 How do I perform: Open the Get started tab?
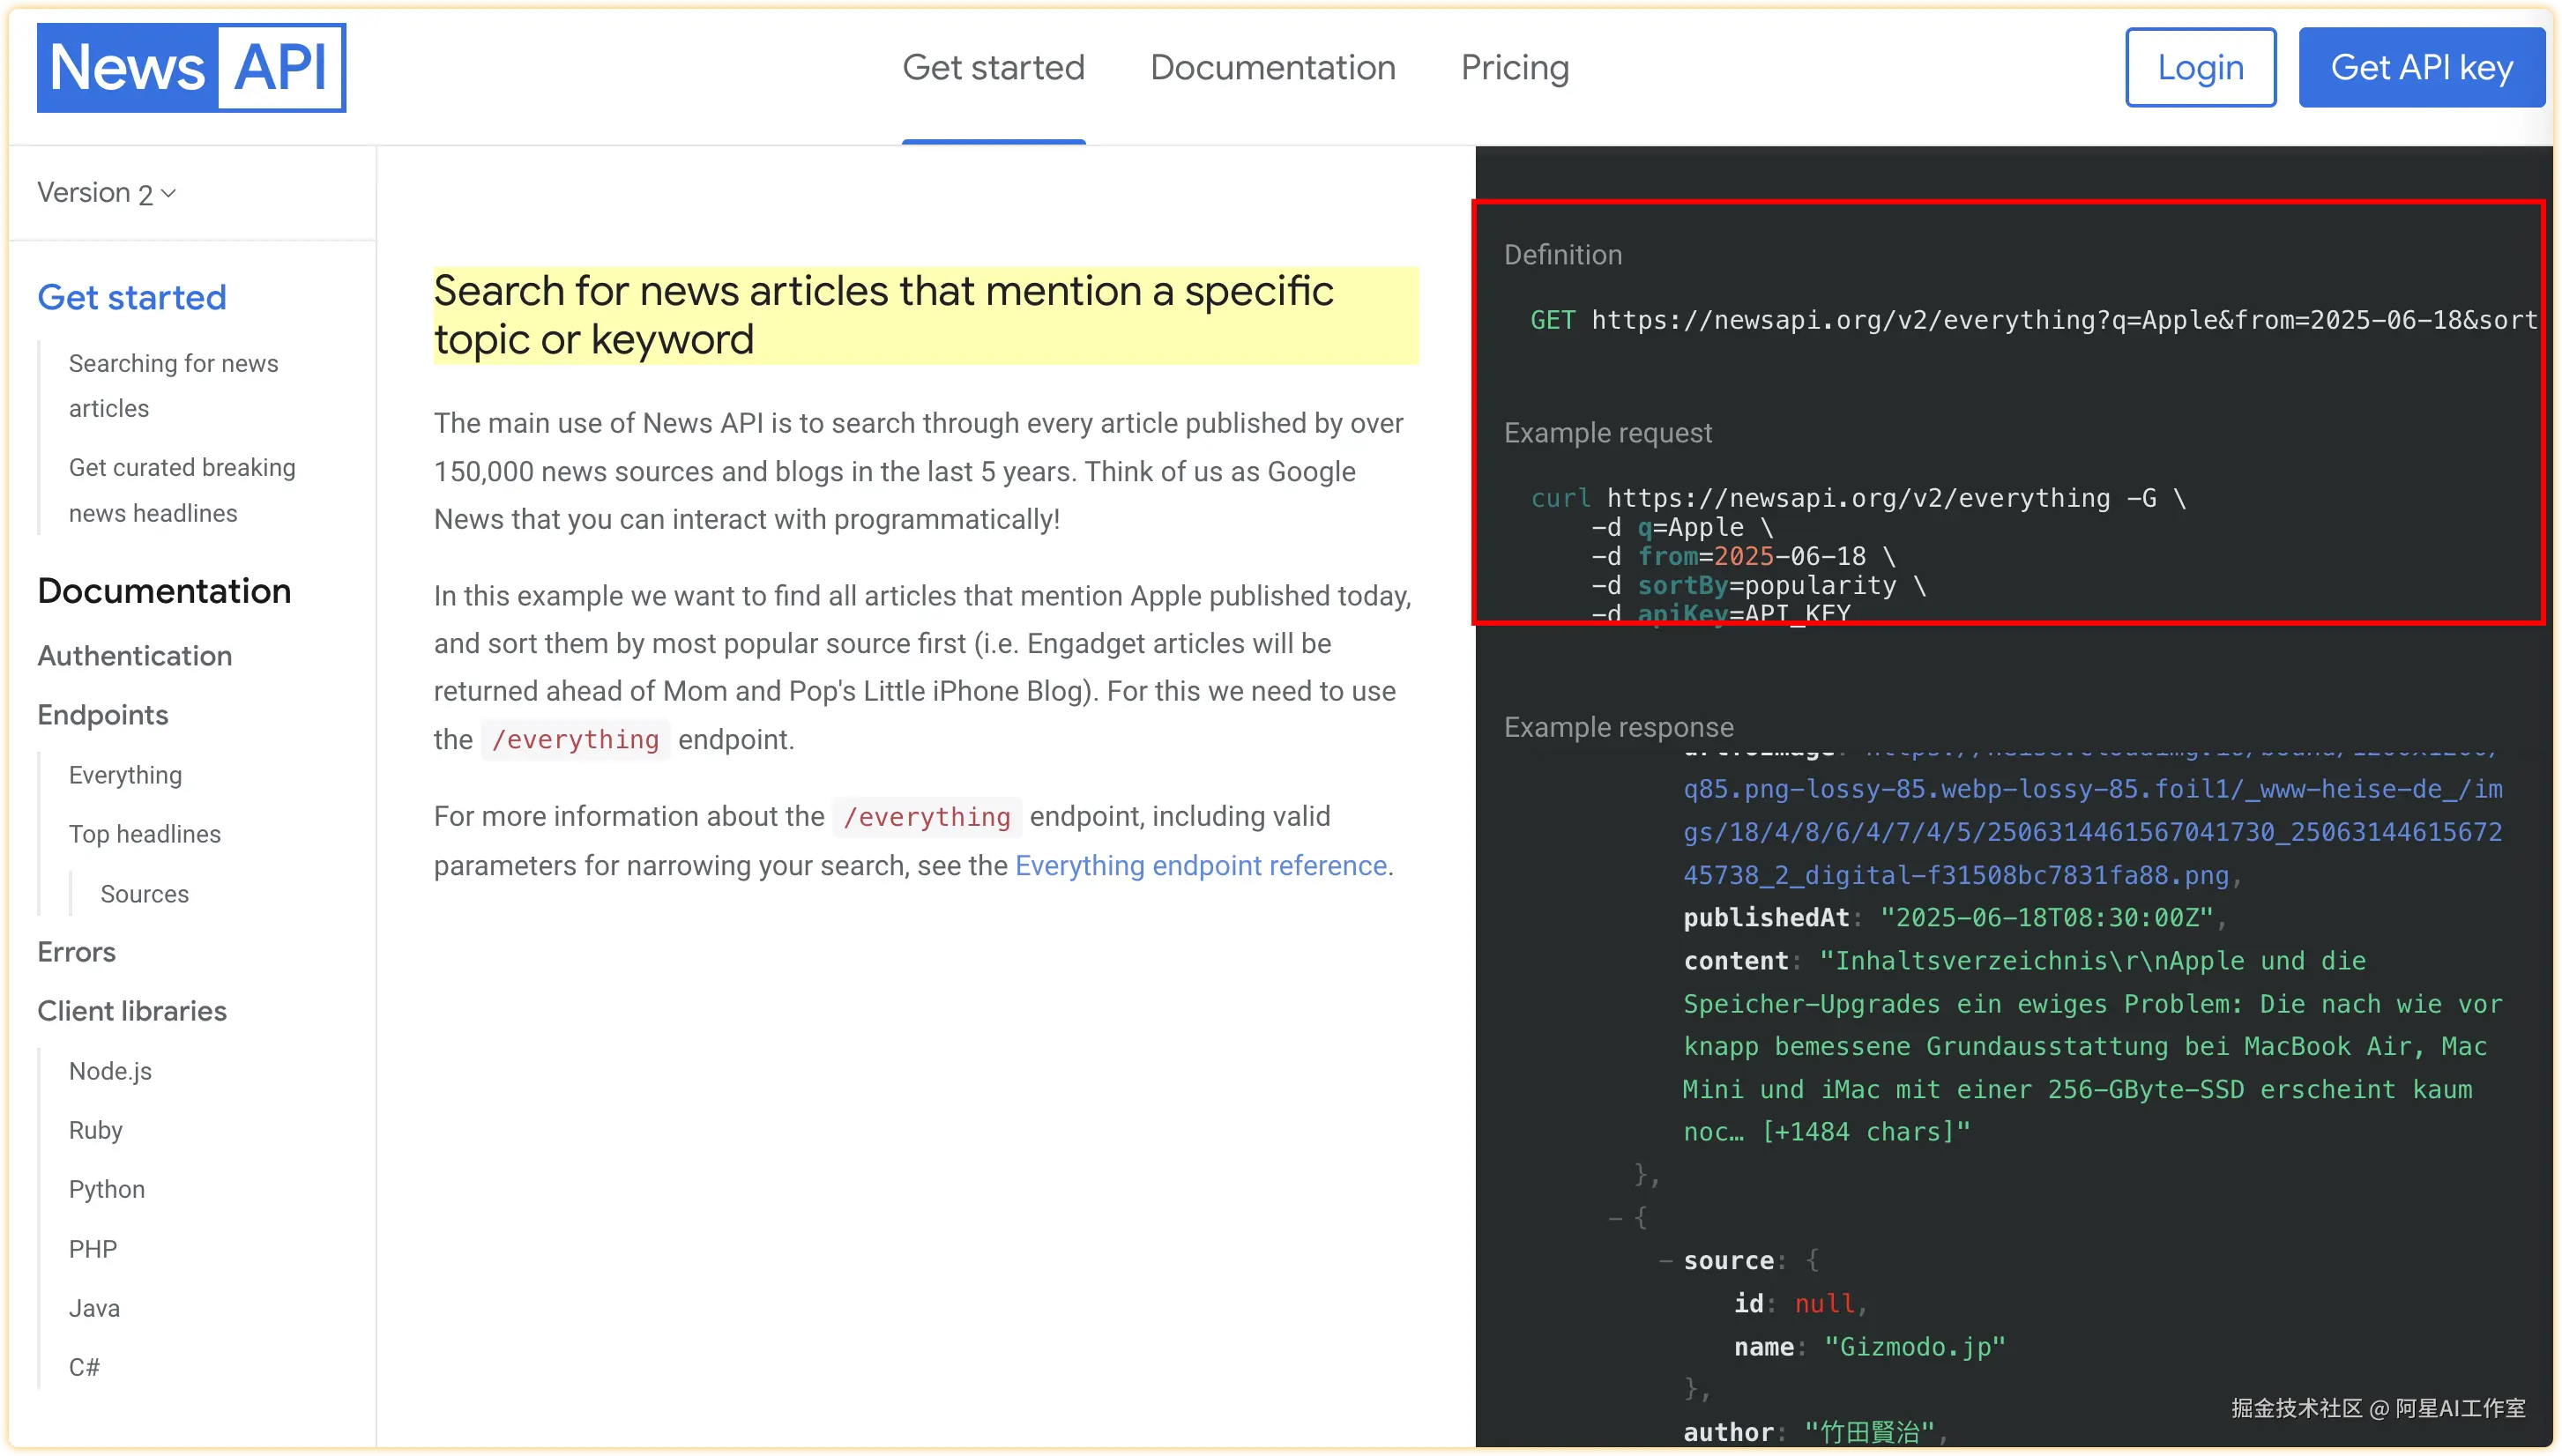(993, 67)
